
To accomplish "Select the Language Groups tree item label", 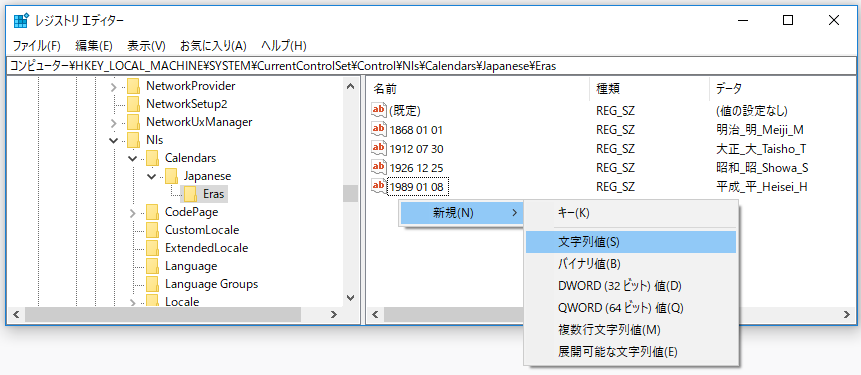I will click(211, 284).
